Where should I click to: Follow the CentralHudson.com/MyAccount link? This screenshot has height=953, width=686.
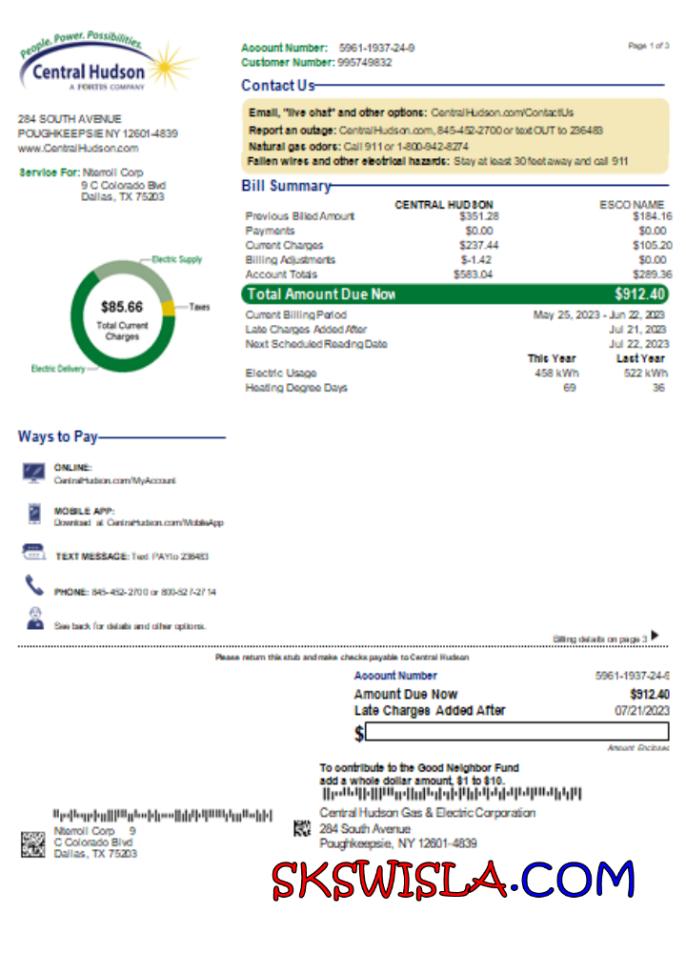(115, 481)
